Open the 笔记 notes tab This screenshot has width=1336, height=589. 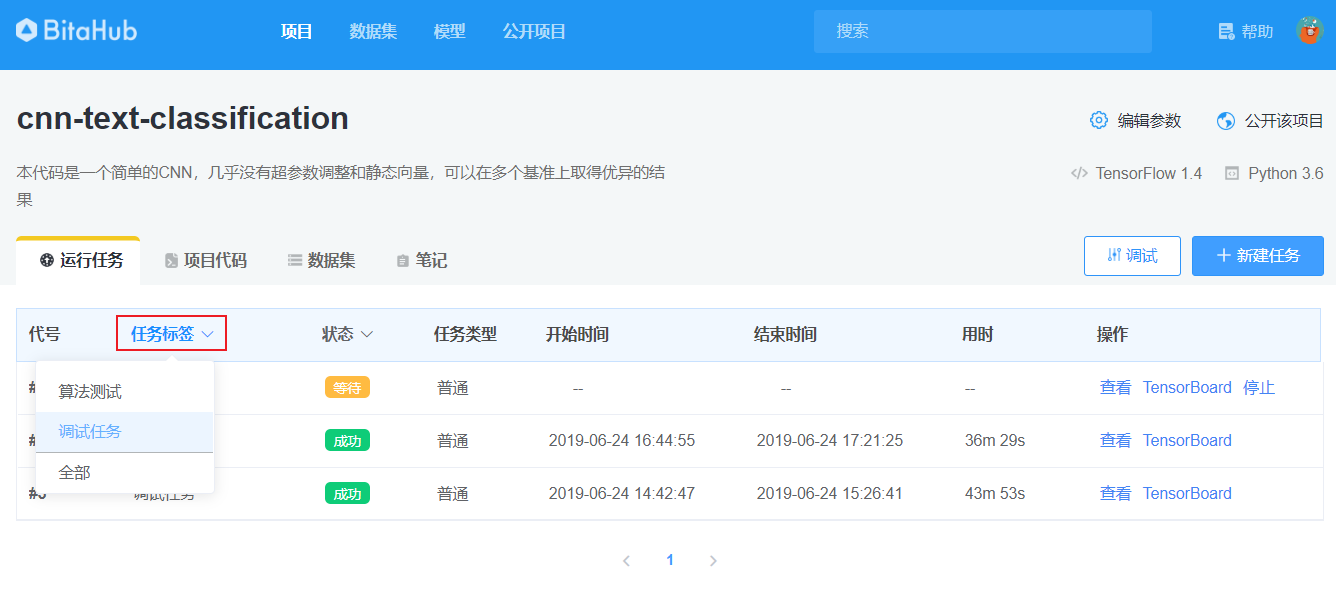click(x=421, y=260)
